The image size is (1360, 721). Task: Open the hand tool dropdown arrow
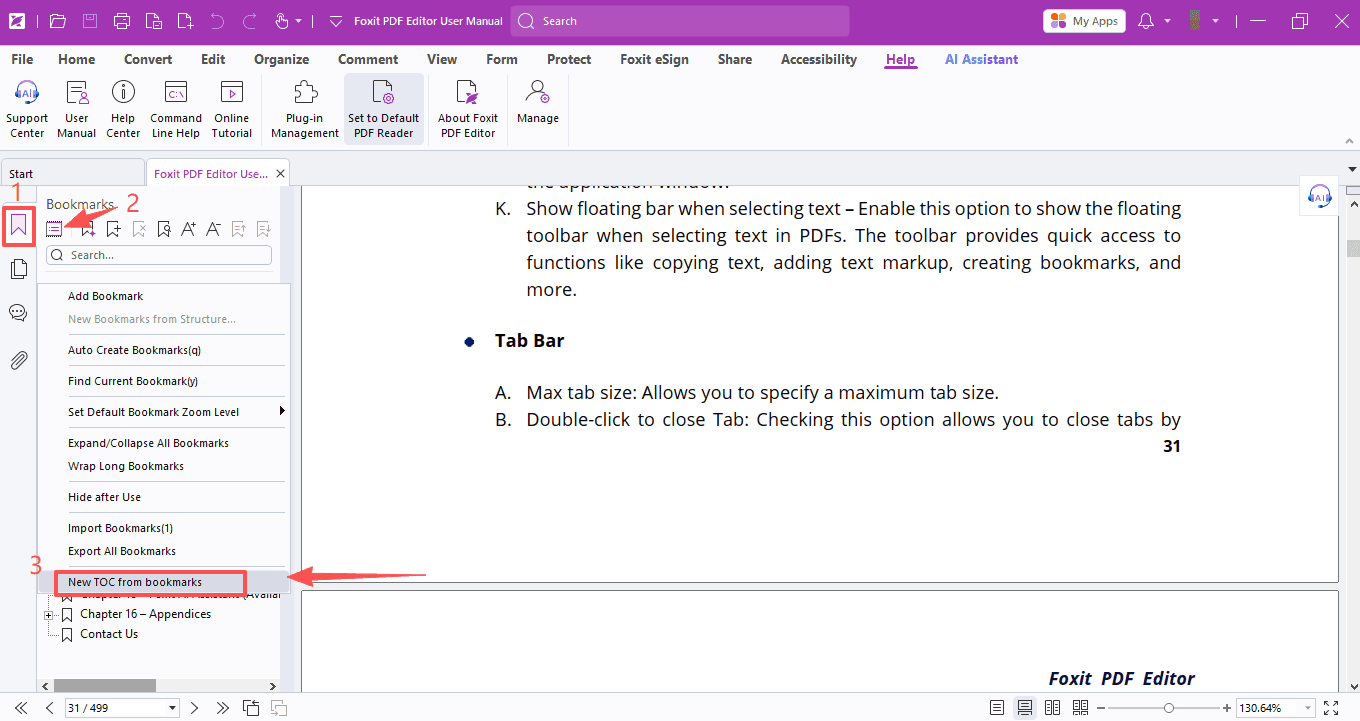299,21
